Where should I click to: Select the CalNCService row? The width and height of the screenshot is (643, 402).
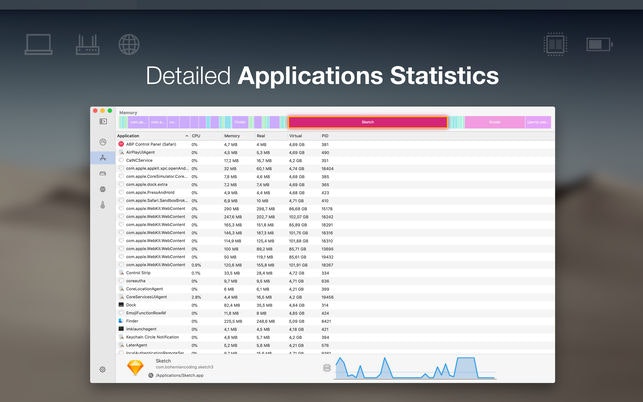335,160
